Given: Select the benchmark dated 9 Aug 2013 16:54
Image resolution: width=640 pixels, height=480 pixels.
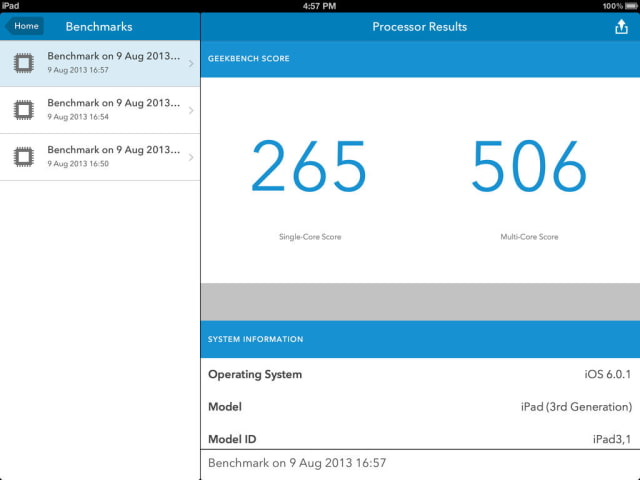Looking at the screenshot, I should click(100, 110).
